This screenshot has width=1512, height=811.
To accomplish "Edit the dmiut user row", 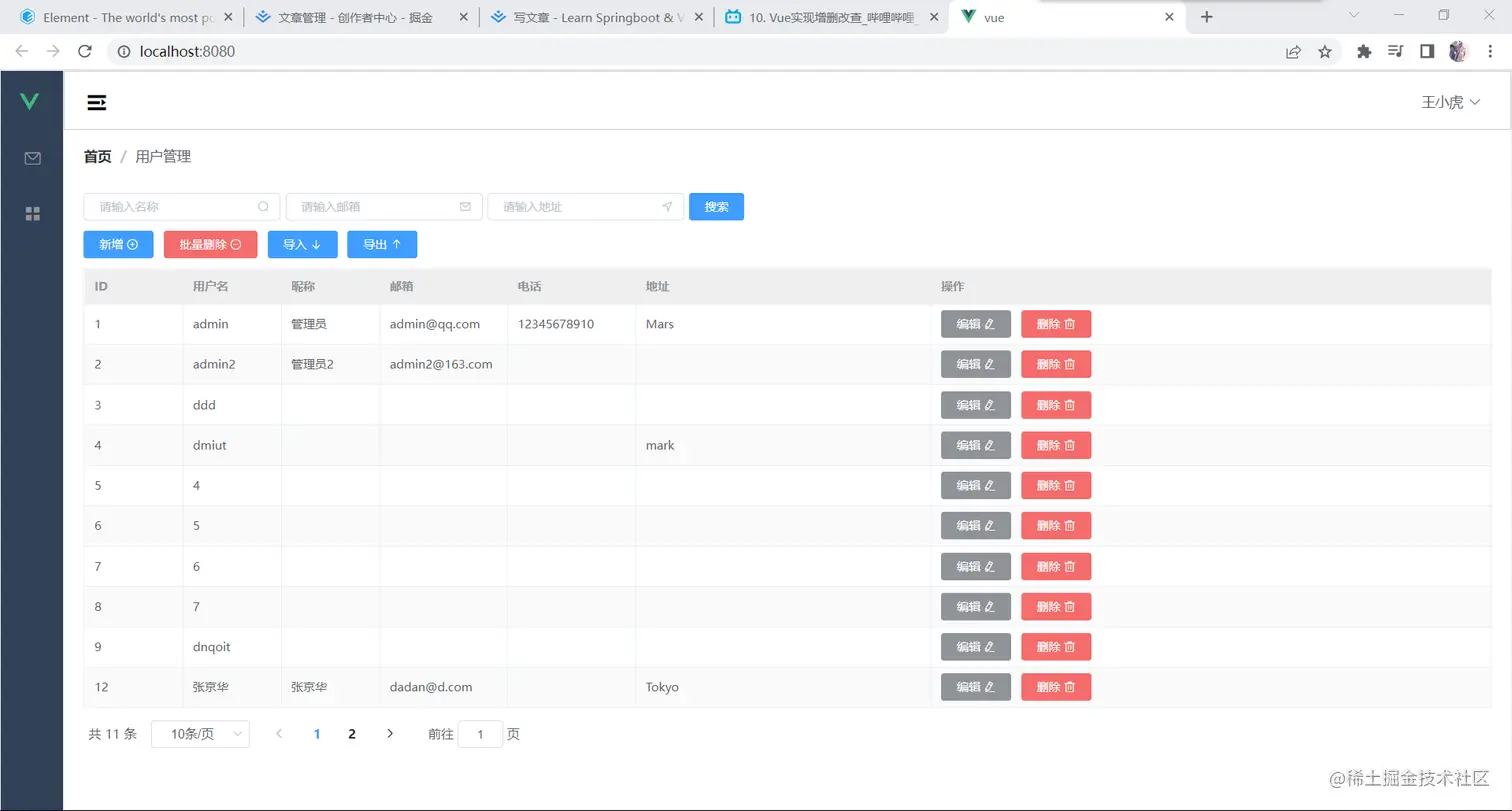I will tap(976, 445).
